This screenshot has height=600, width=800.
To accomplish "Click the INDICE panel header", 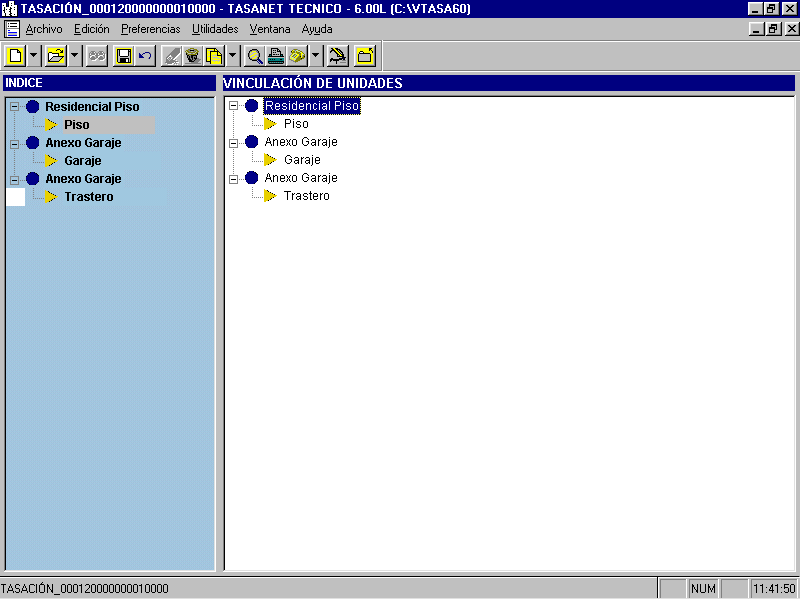I will tap(110, 83).
